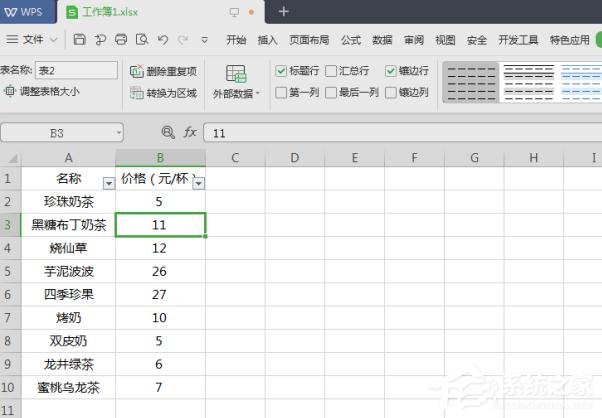602x418 pixels.
Task: Toggle the Header Row (标题行) checkbox
Action: (x=281, y=72)
